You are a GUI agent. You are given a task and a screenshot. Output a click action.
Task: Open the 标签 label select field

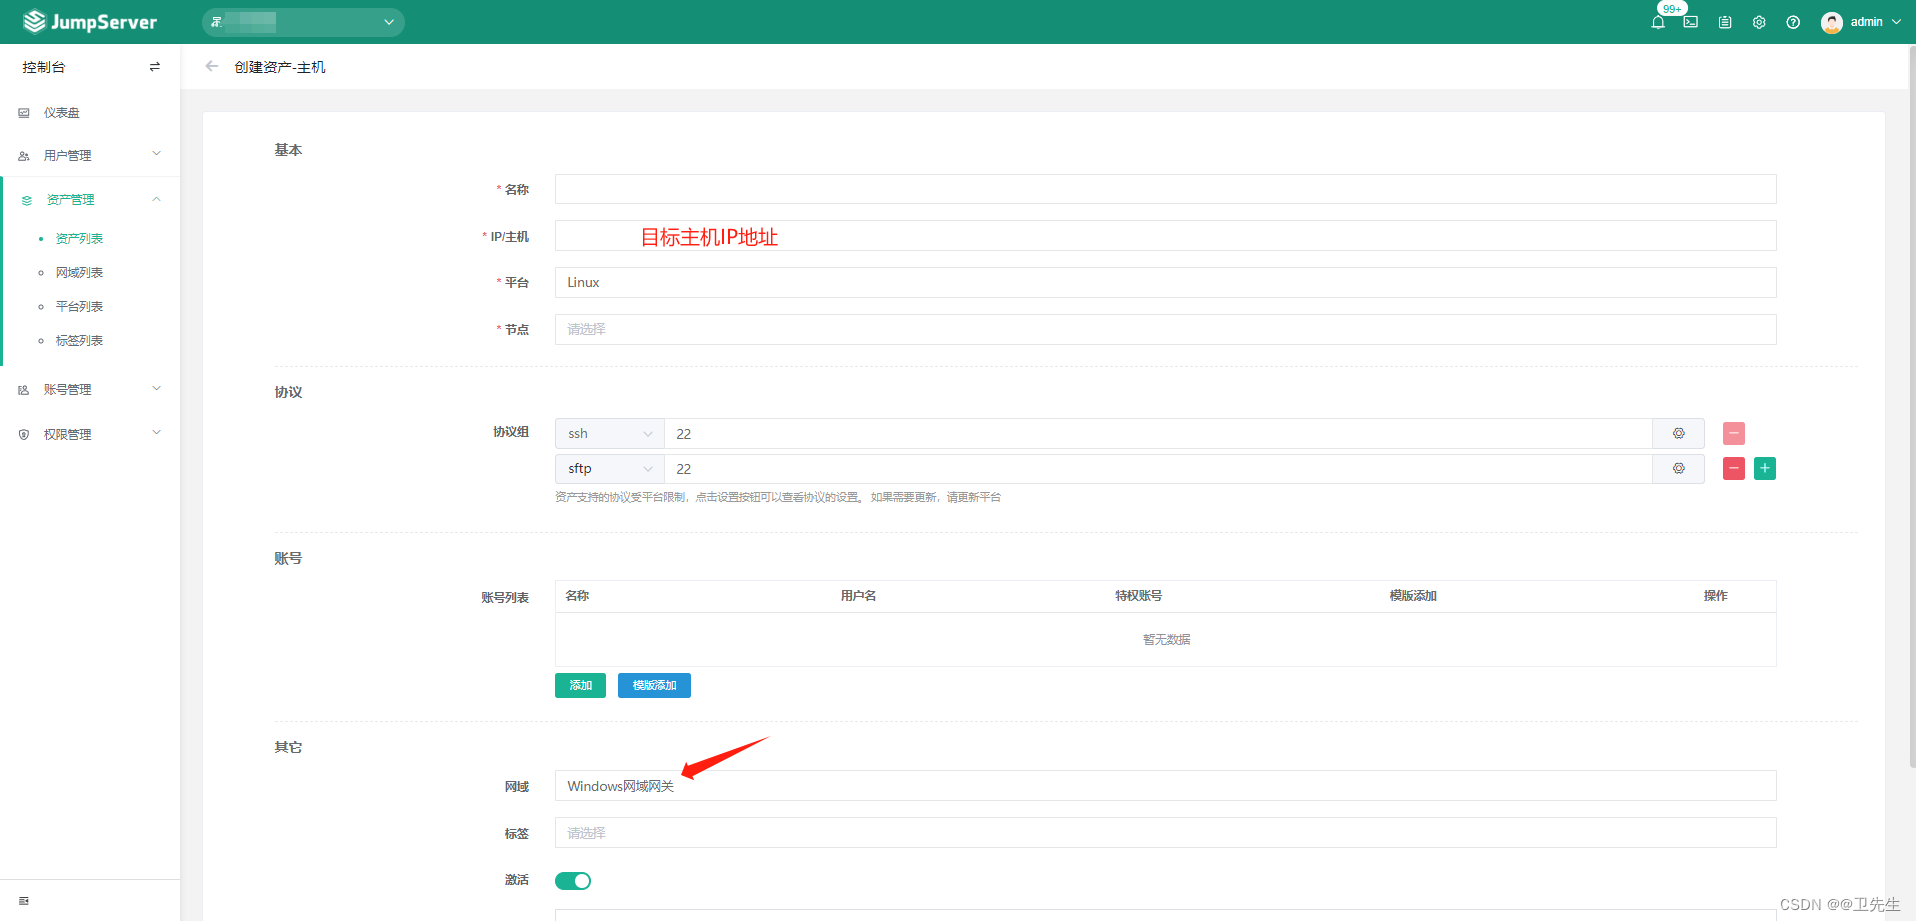pyautogui.click(x=1166, y=833)
